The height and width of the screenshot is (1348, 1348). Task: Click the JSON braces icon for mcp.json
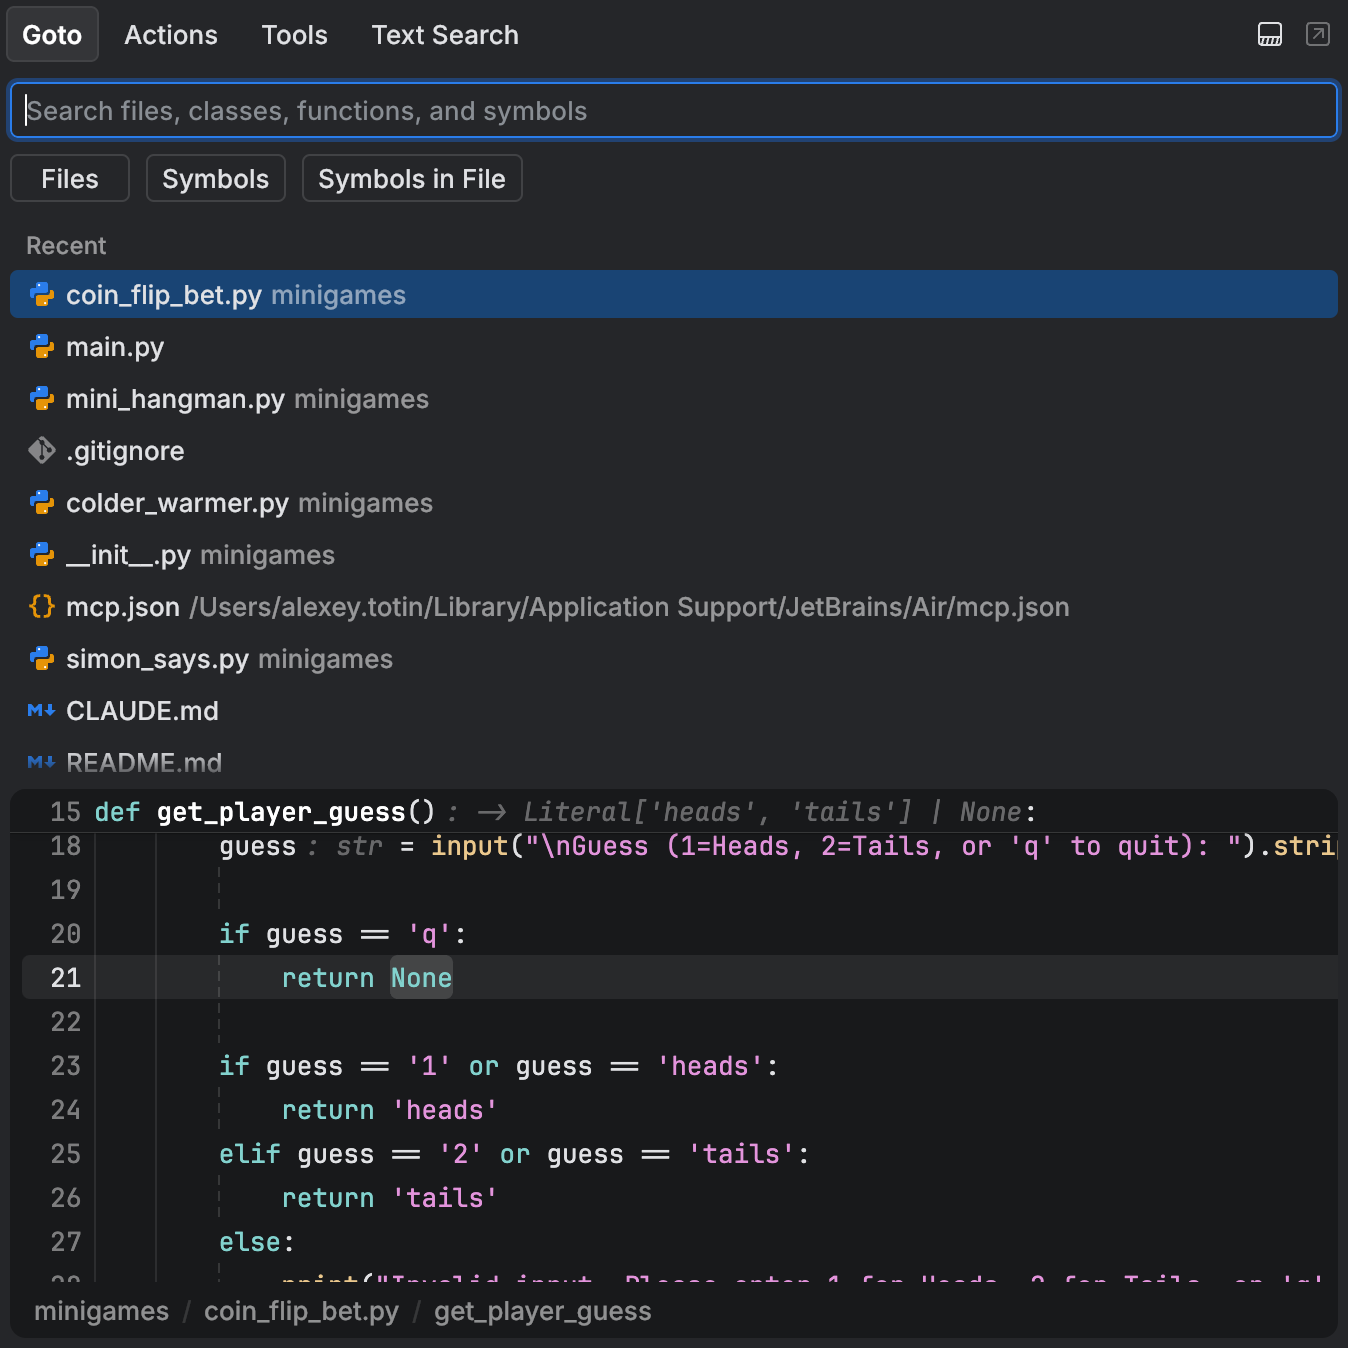42,607
